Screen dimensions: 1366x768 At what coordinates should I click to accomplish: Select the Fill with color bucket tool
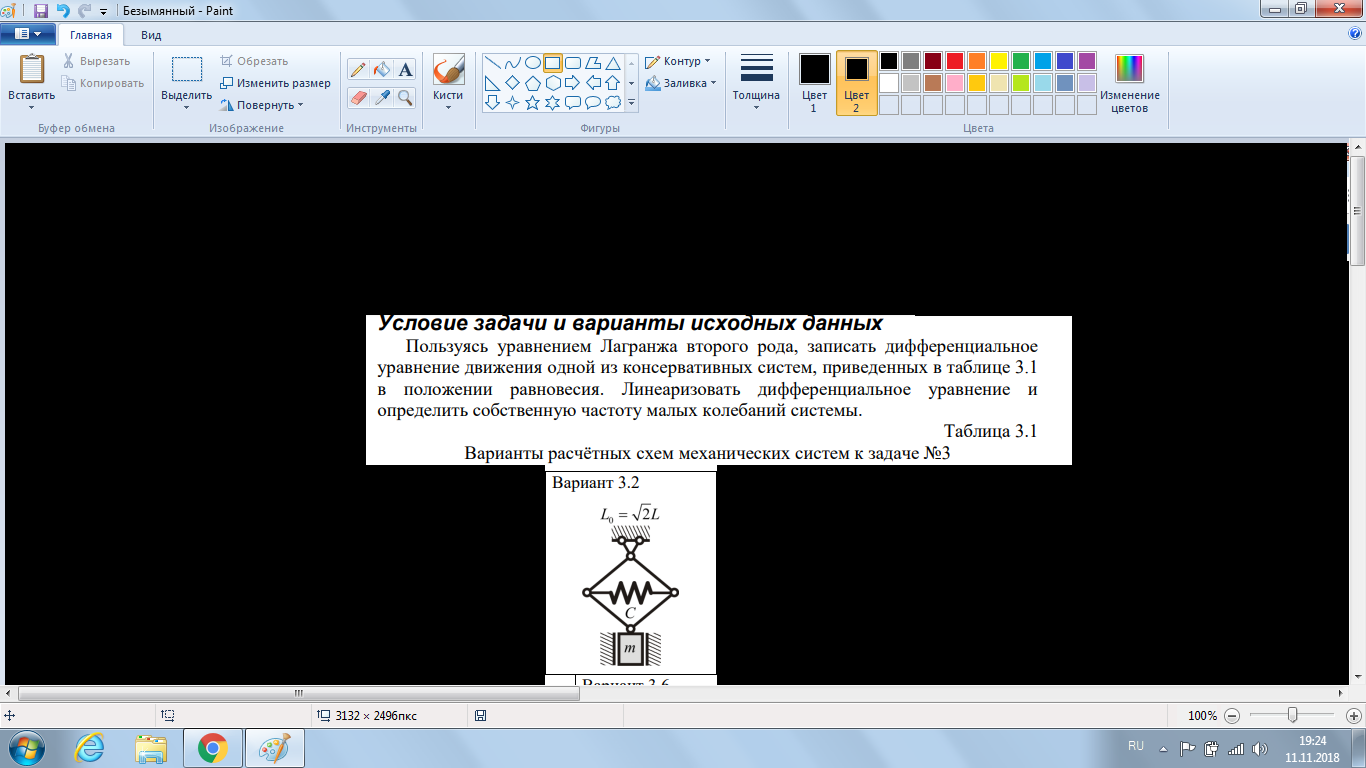coord(381,70)
